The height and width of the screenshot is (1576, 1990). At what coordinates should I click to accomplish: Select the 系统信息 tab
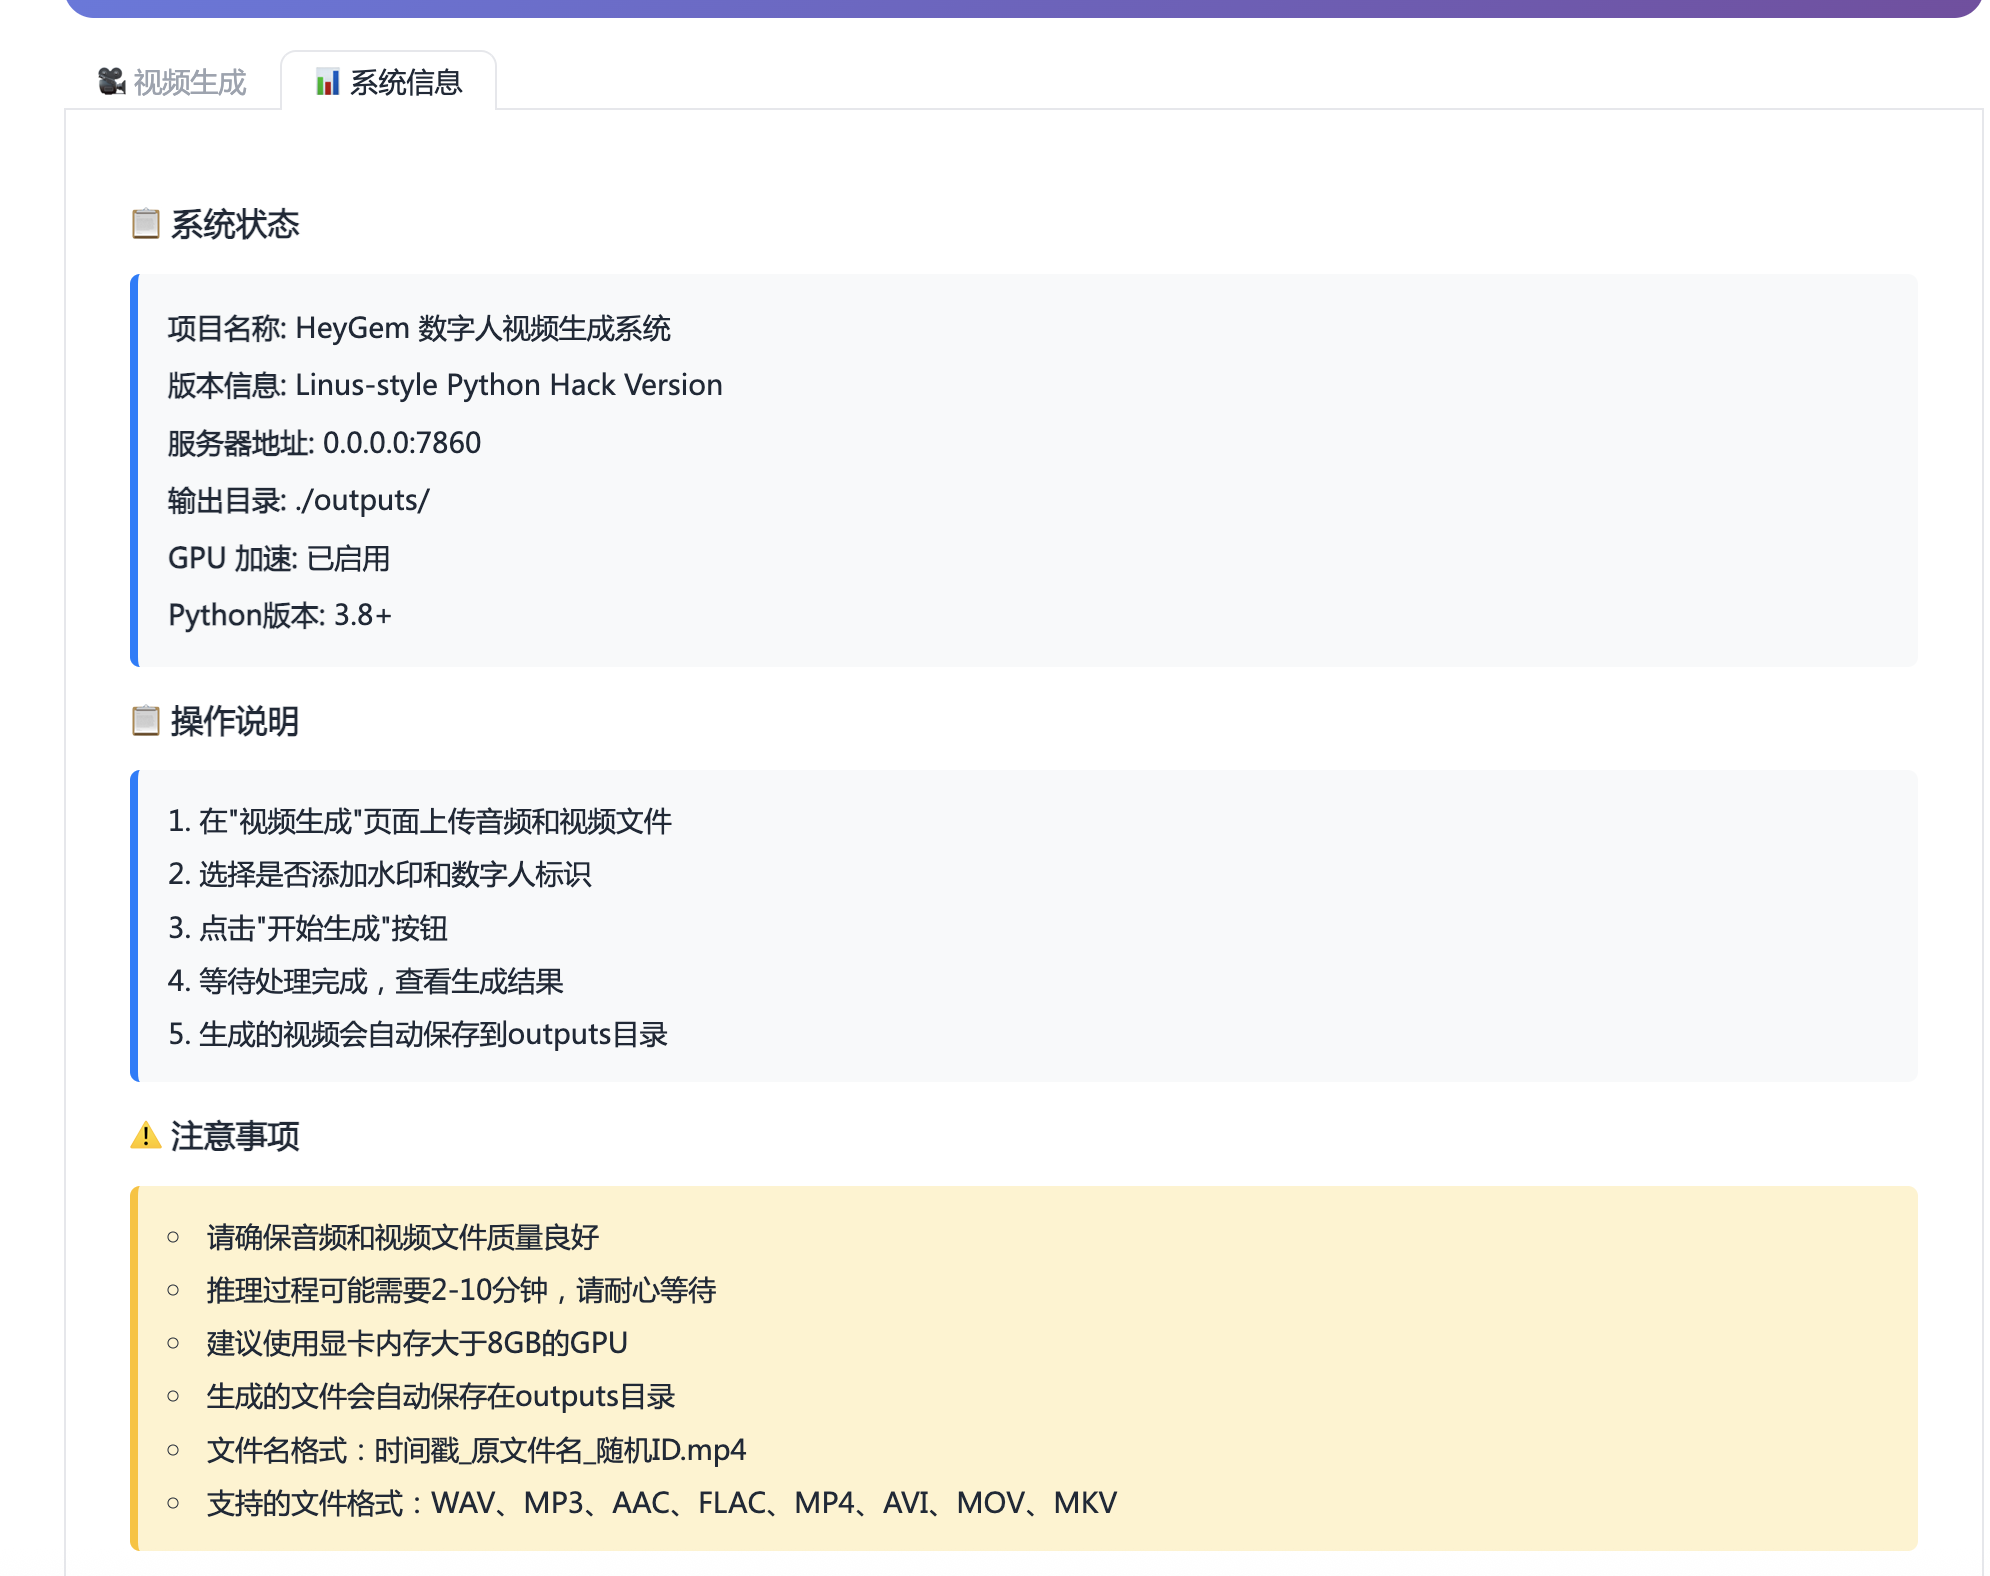[x=388, y=82]
